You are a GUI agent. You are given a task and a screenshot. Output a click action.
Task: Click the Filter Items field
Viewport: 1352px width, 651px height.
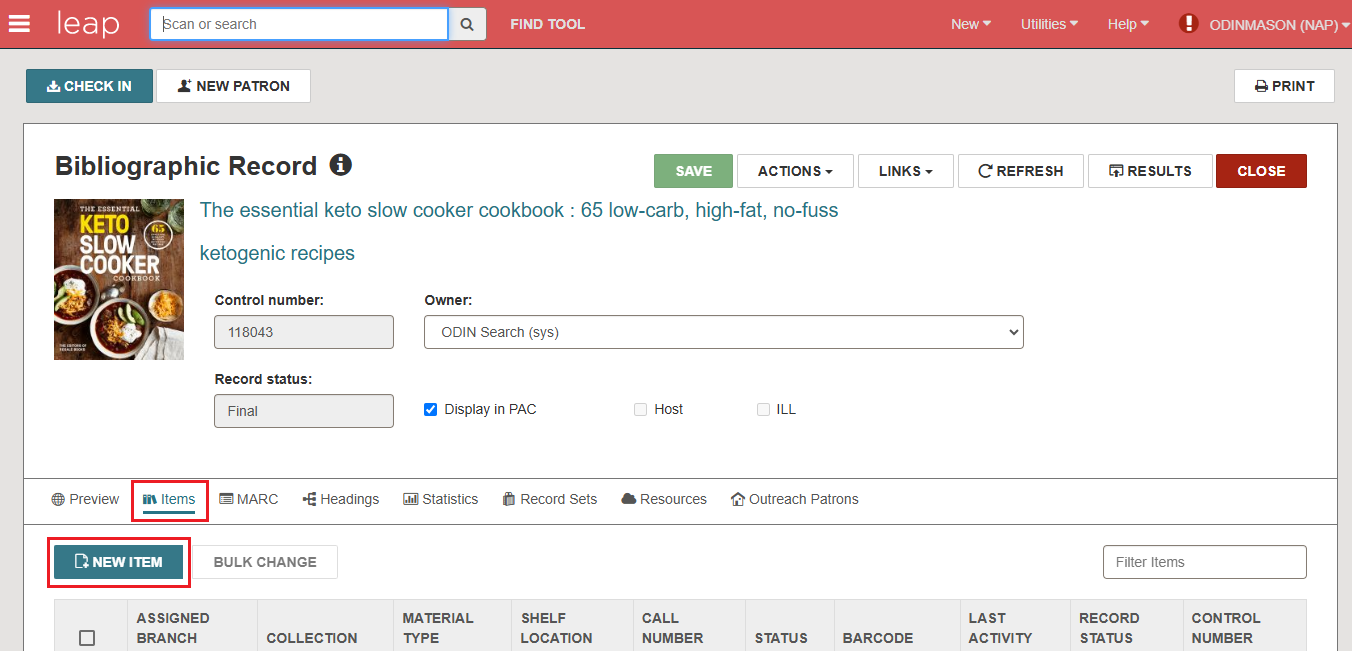pyautogui.click(x=1204, y=562)
